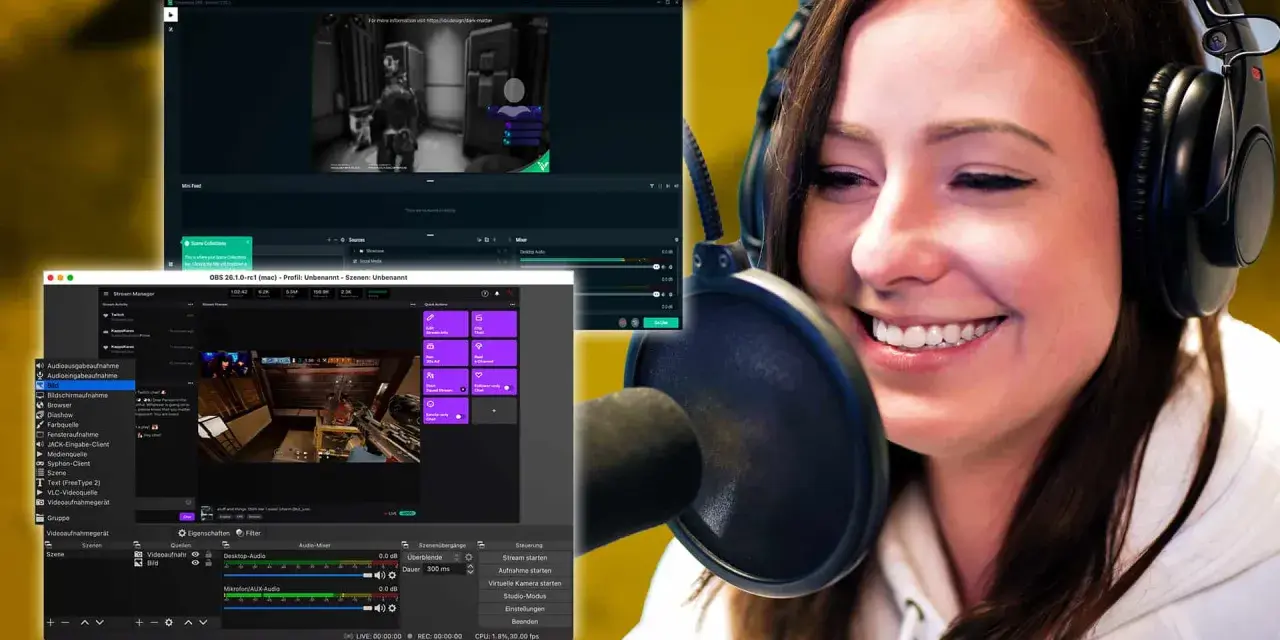Open Eigenschaften for the selected source

(x=205, y=533)
